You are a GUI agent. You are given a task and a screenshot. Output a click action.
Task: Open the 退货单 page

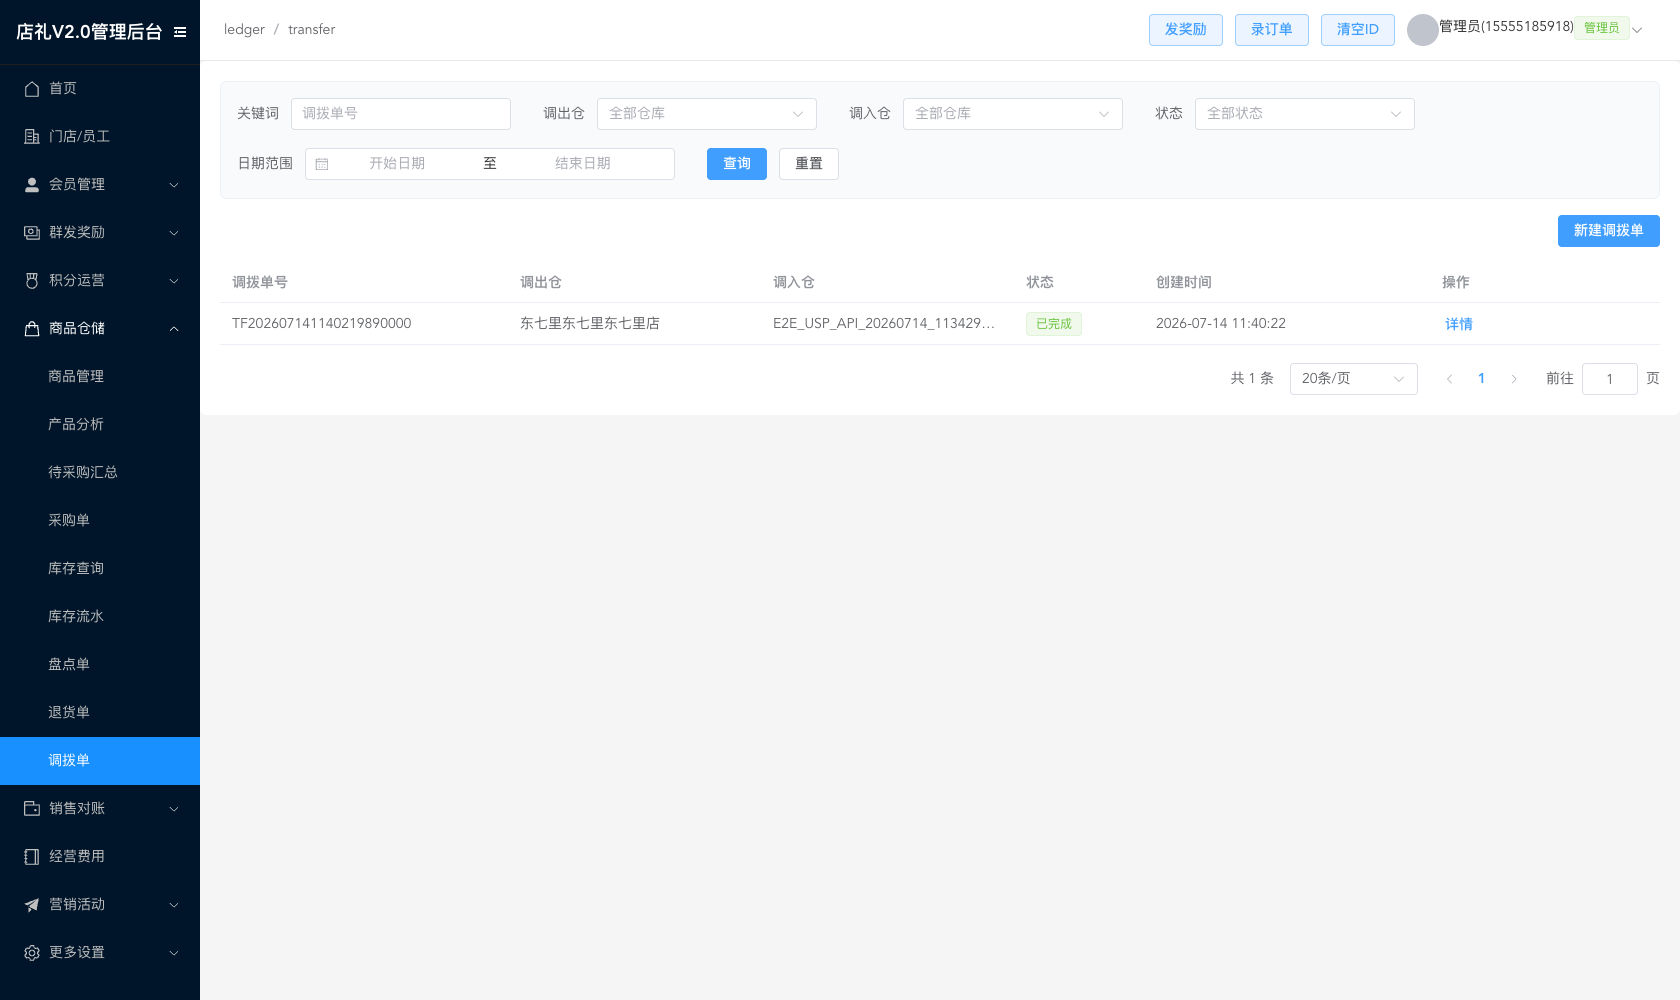(x=100, y=712)
